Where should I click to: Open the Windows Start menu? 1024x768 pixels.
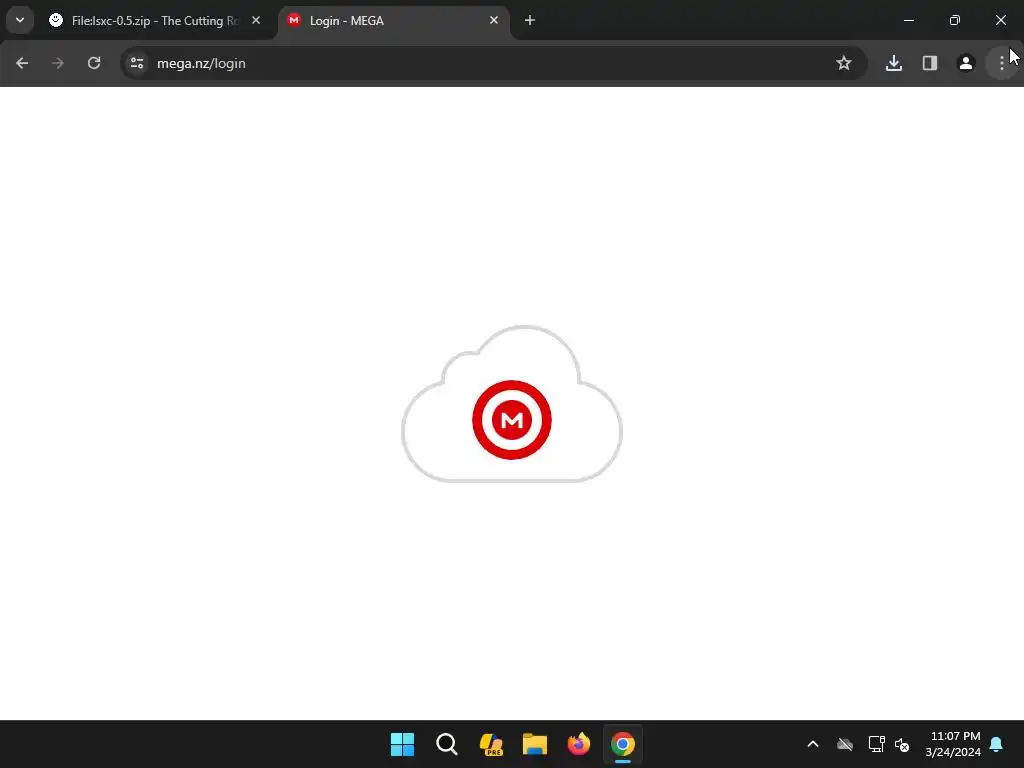402,744
